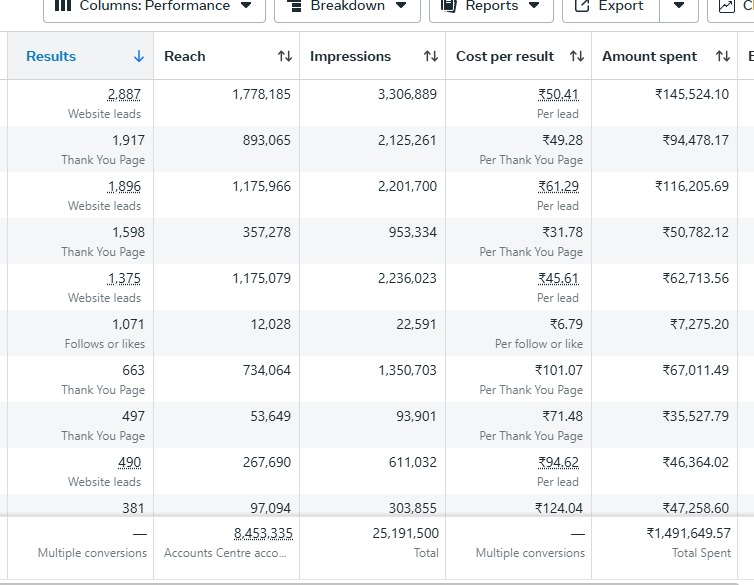Click the 1,375 Website leads result value
This screenshot has height=585, width=754.
(x=124, y=278)
